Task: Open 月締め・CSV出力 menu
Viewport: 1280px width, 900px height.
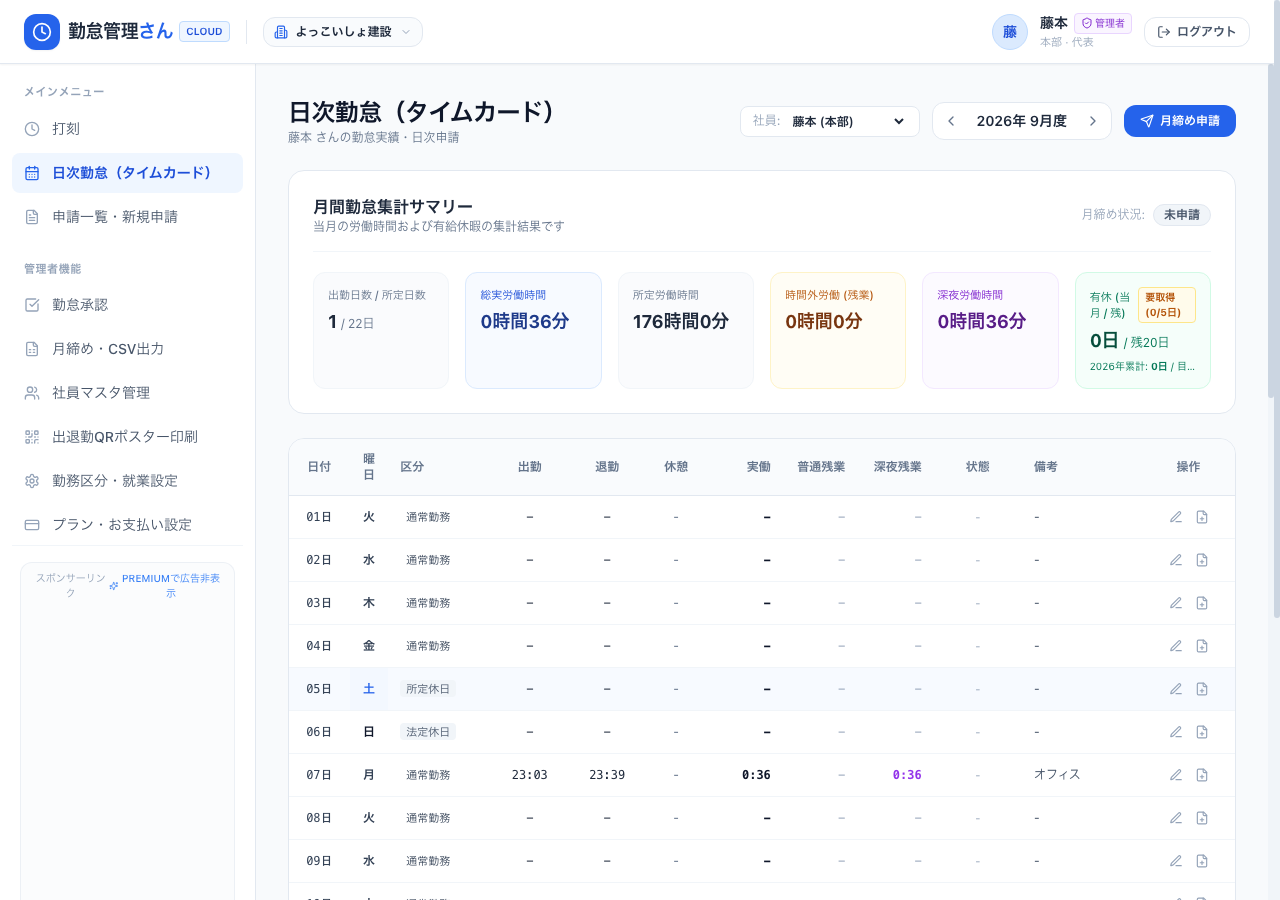Action: [127, 349]
